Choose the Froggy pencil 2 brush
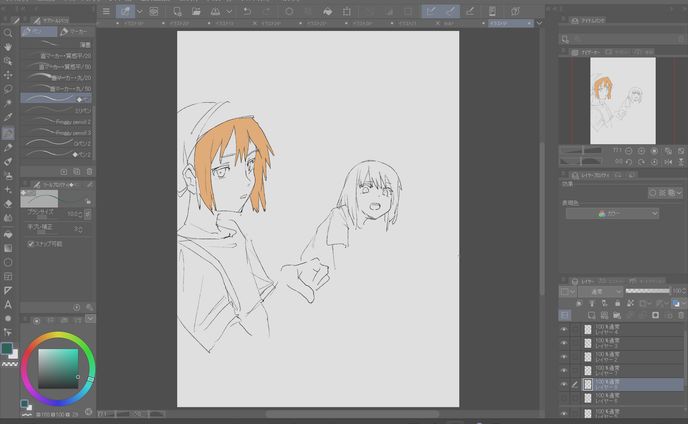Viewport: 688px width, 424px height. [60, 121]
